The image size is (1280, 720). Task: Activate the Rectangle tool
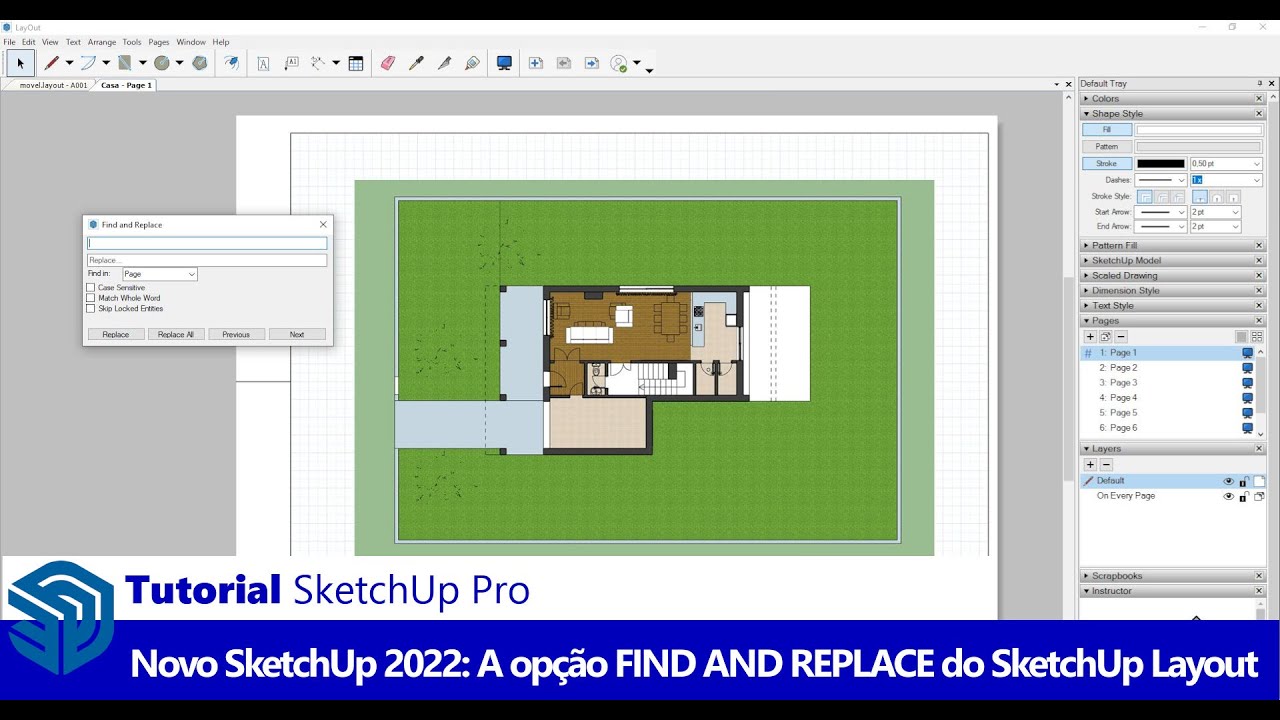pyautogui.click(x=125, y=63)
